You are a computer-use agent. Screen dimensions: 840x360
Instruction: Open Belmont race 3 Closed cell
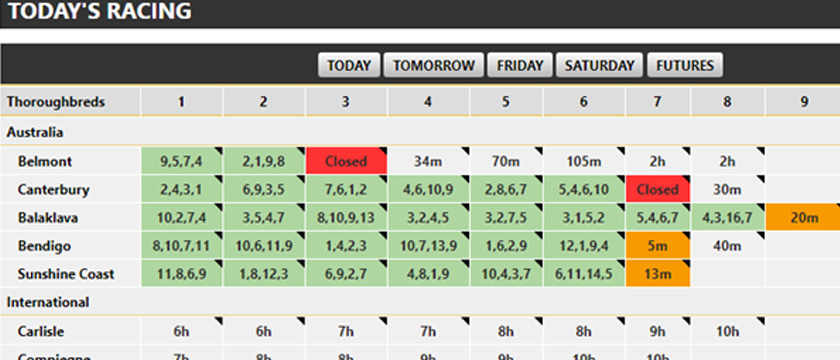click(346, 161)
